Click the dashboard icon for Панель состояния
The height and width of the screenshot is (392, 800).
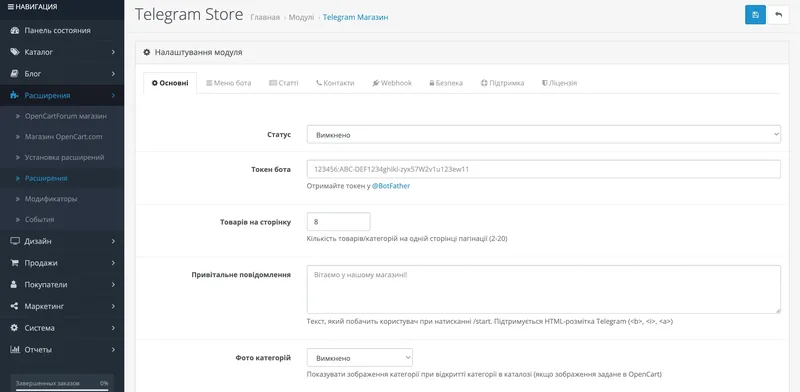pos(15,31)
